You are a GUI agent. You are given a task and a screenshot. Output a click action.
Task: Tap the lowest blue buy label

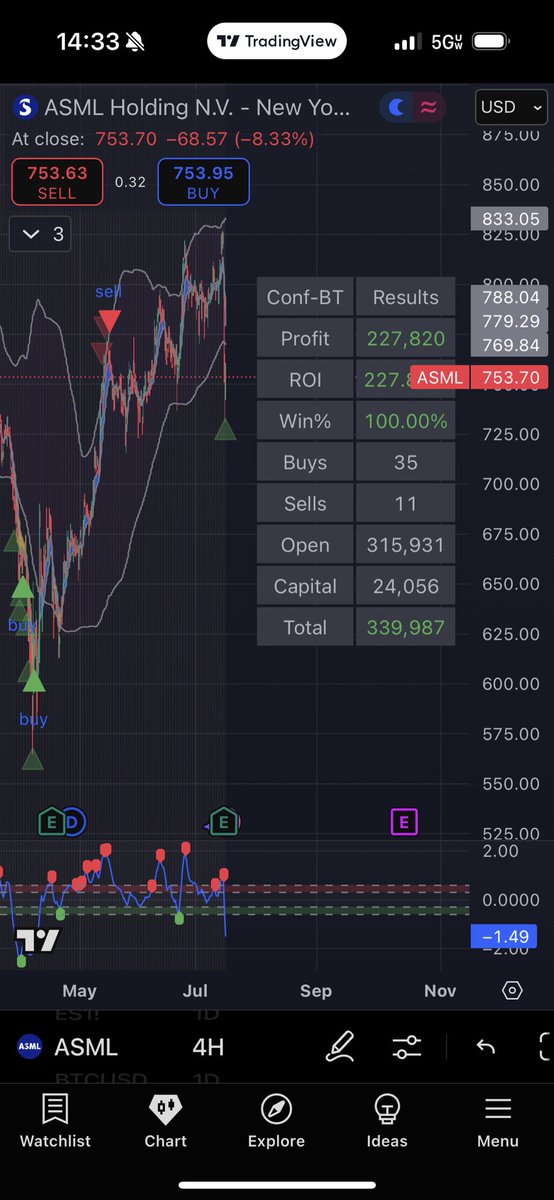(33, 719)
